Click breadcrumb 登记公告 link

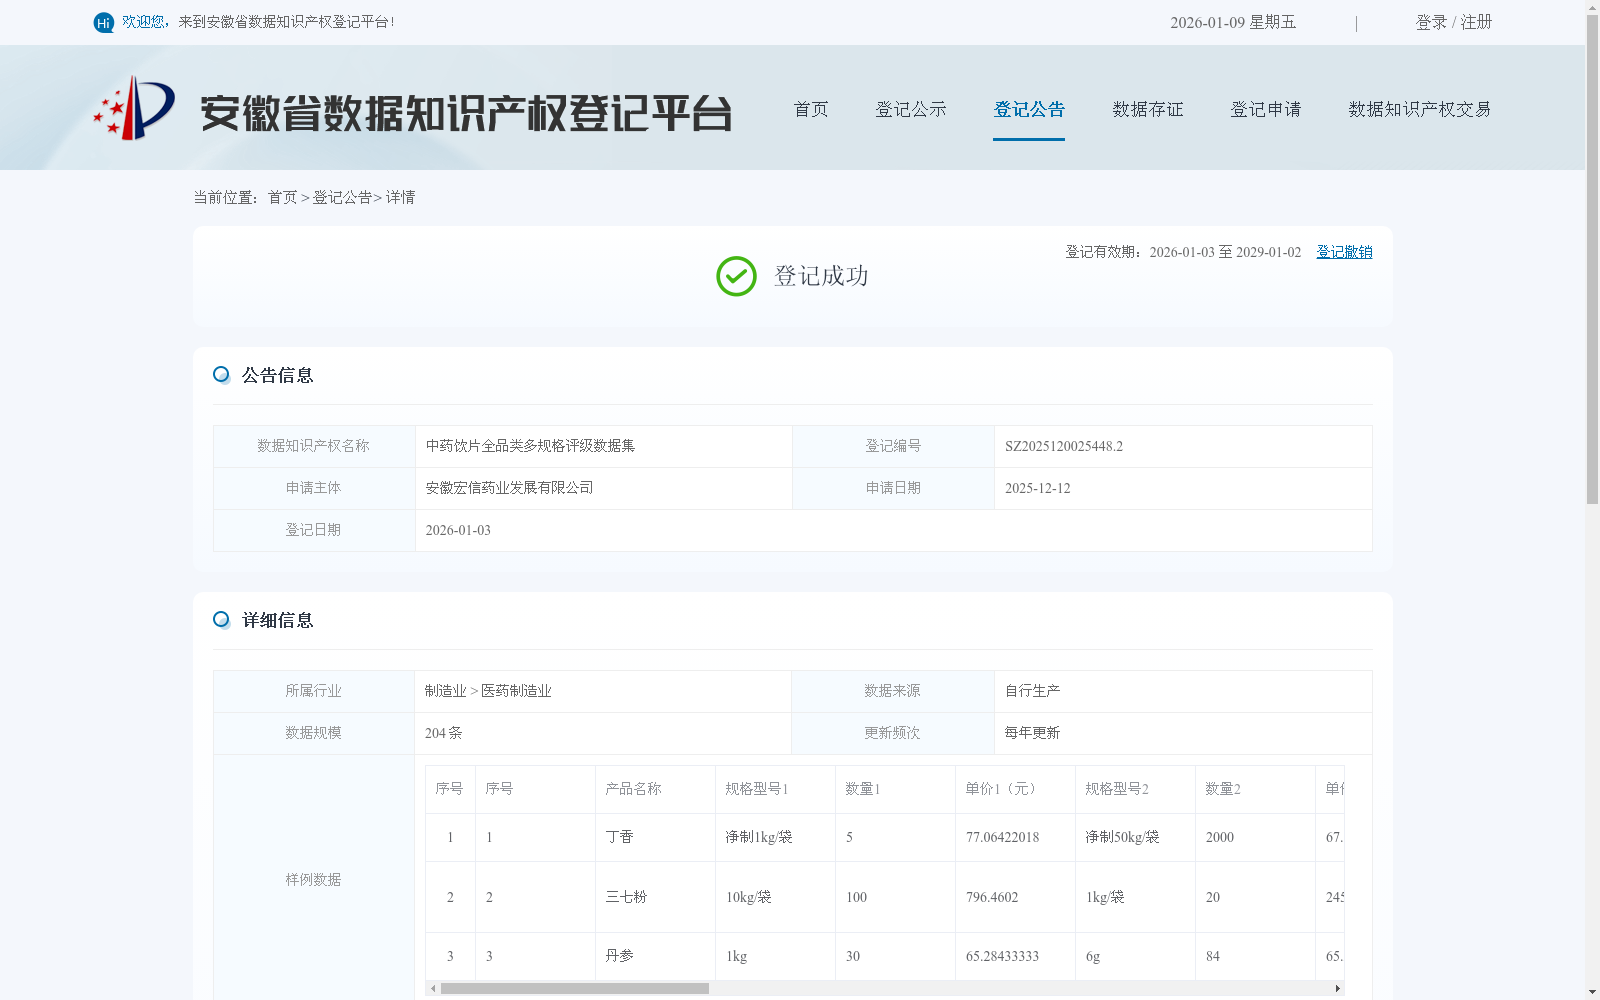(342, 197)
